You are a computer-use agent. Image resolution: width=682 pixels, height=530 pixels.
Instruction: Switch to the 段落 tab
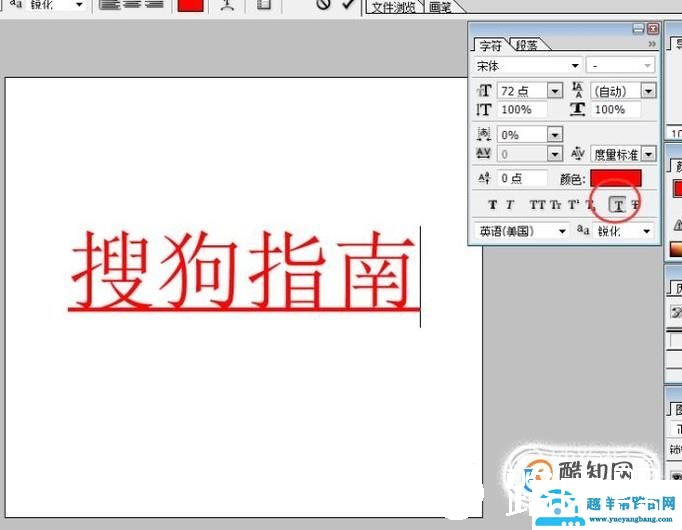click(x=527, y=45)
